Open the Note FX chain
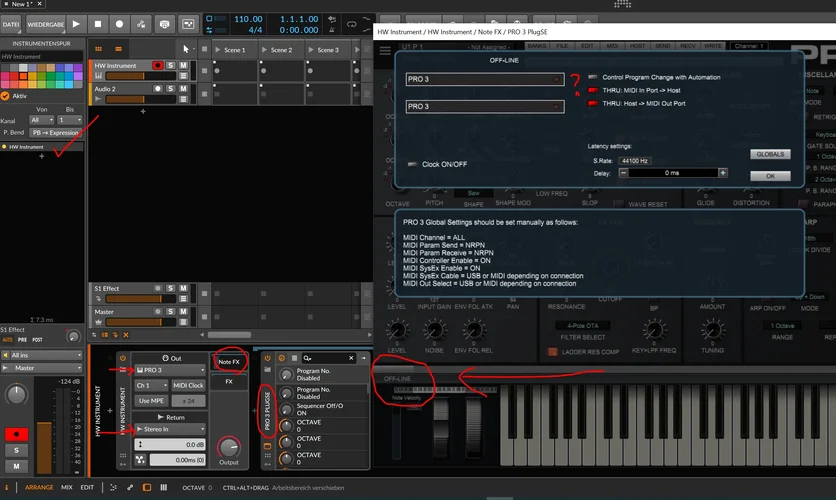This screenshot has width=836, height=500. [x=229, y=361]
